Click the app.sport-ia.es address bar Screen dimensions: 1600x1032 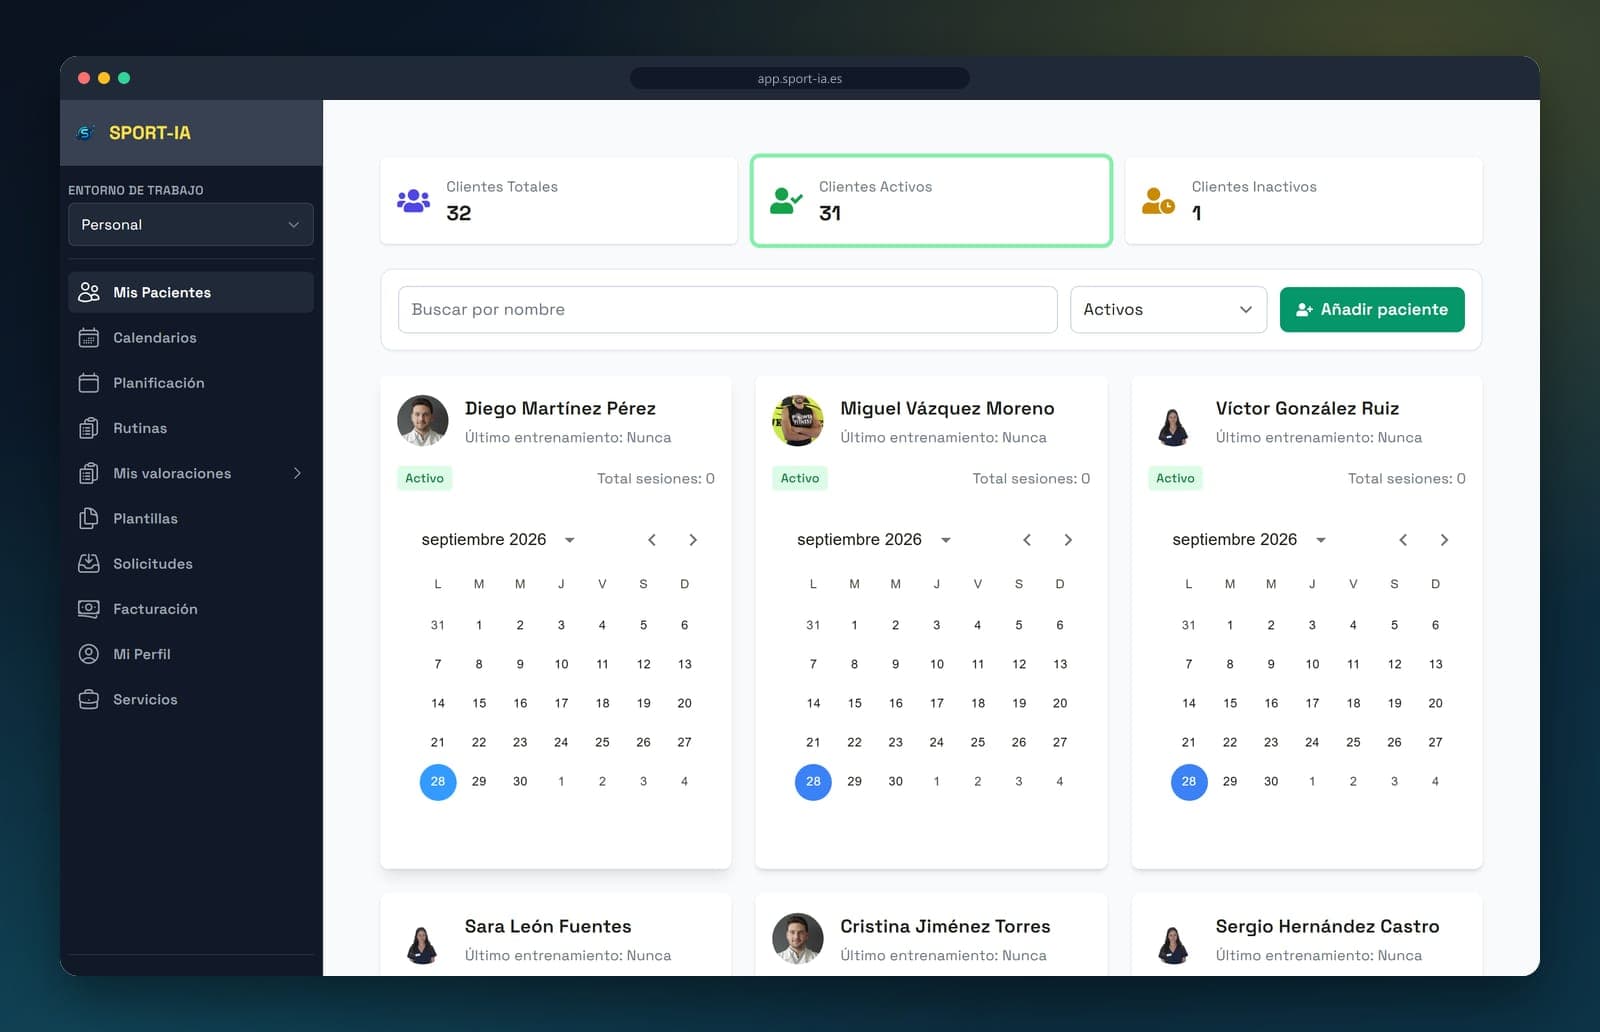[x=800, y=79]
